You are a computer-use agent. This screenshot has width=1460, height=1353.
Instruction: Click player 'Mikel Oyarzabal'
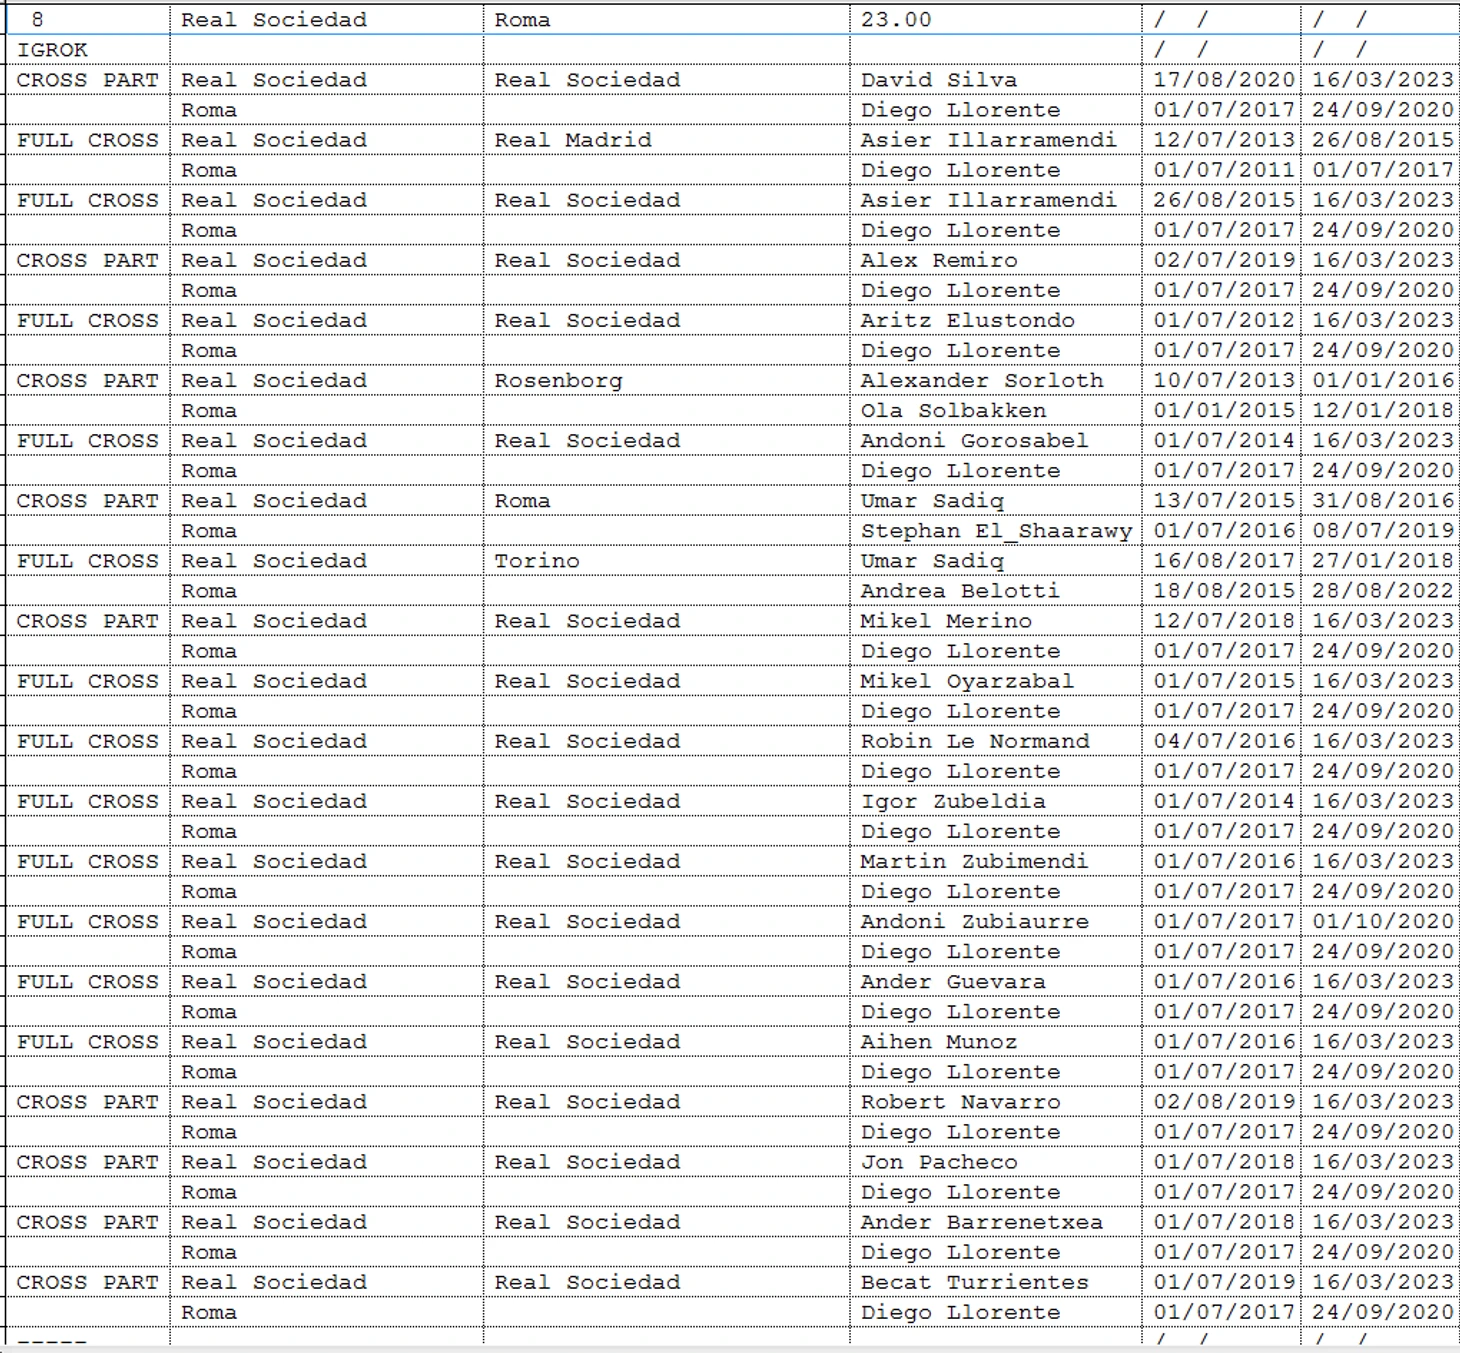pyautogui.click(x=967, y=680)
